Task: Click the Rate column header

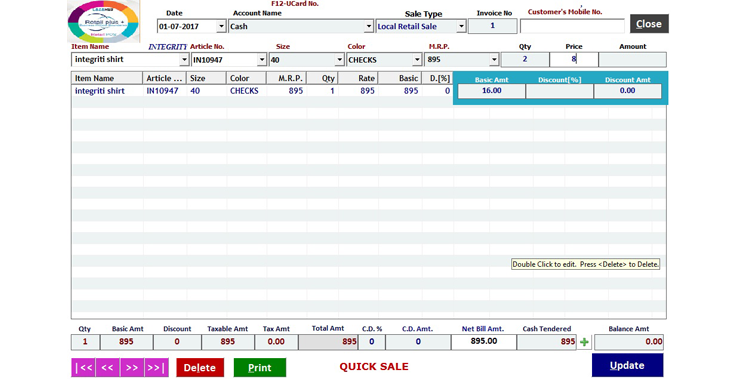Action: [x=358, y=78]
